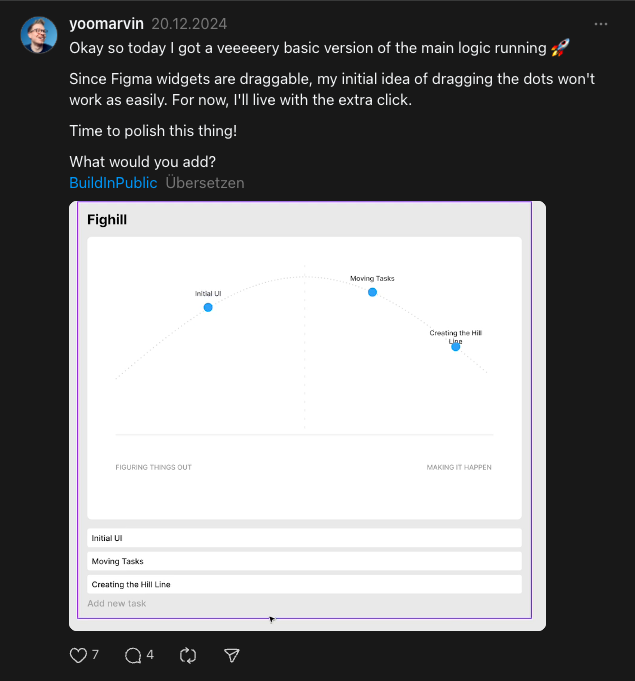Click the Initial UI task row
This screenshot has height=681, width=635.
[x=304, y=538]
